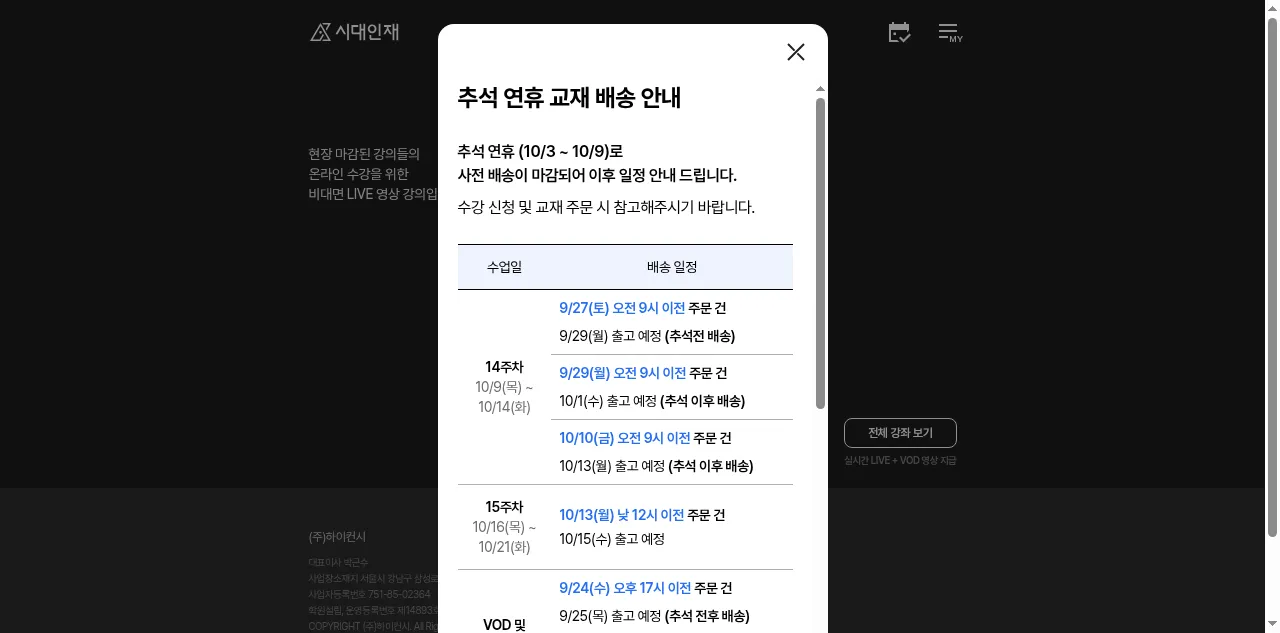
Task: Click the 14주차 row label
Action: coord(504,367)
